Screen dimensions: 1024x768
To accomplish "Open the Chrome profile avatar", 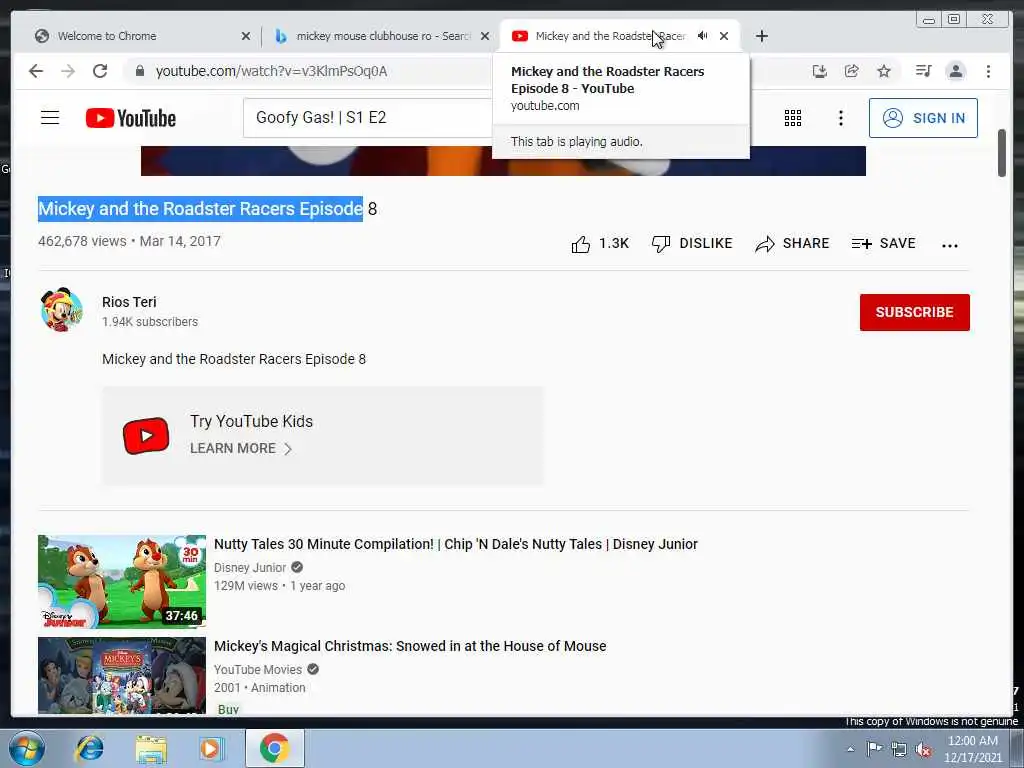I will click(955, 71).
